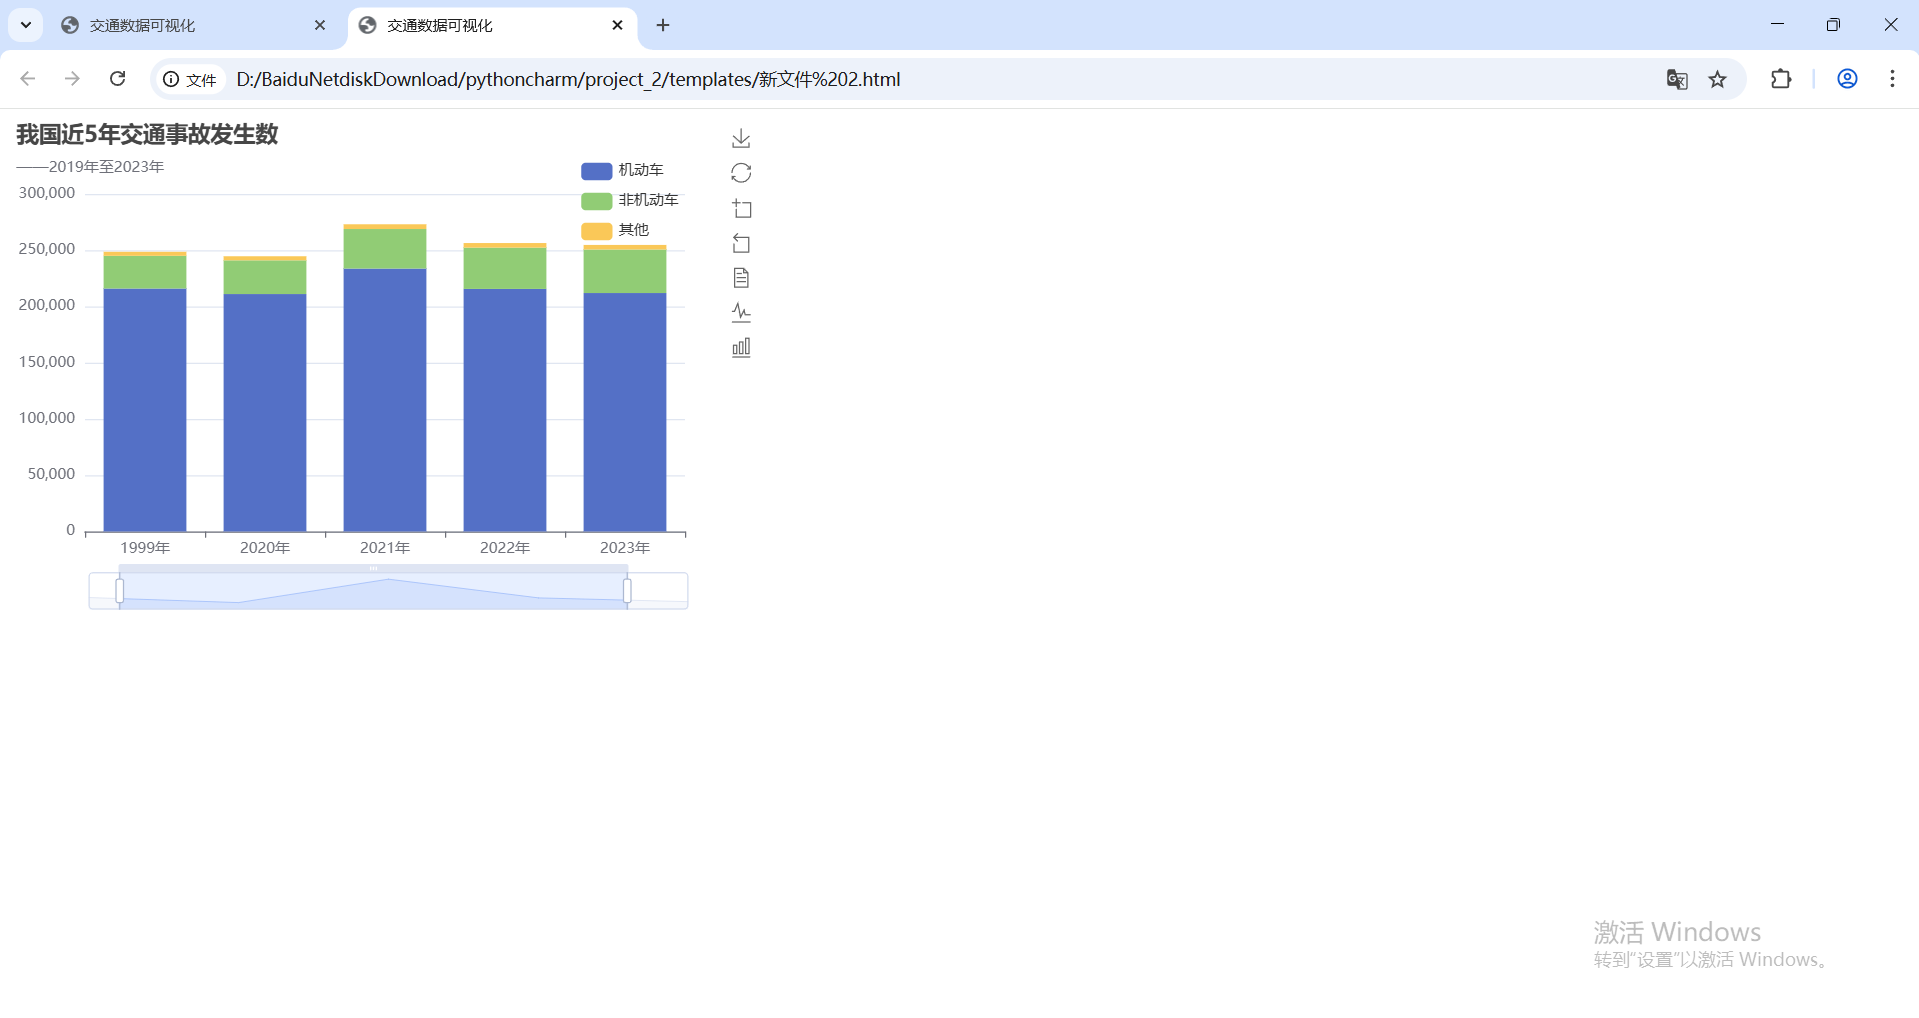Expand the tab search dropdown arrow
This screenshot has height=1018, width=1919.
(26, 25)
